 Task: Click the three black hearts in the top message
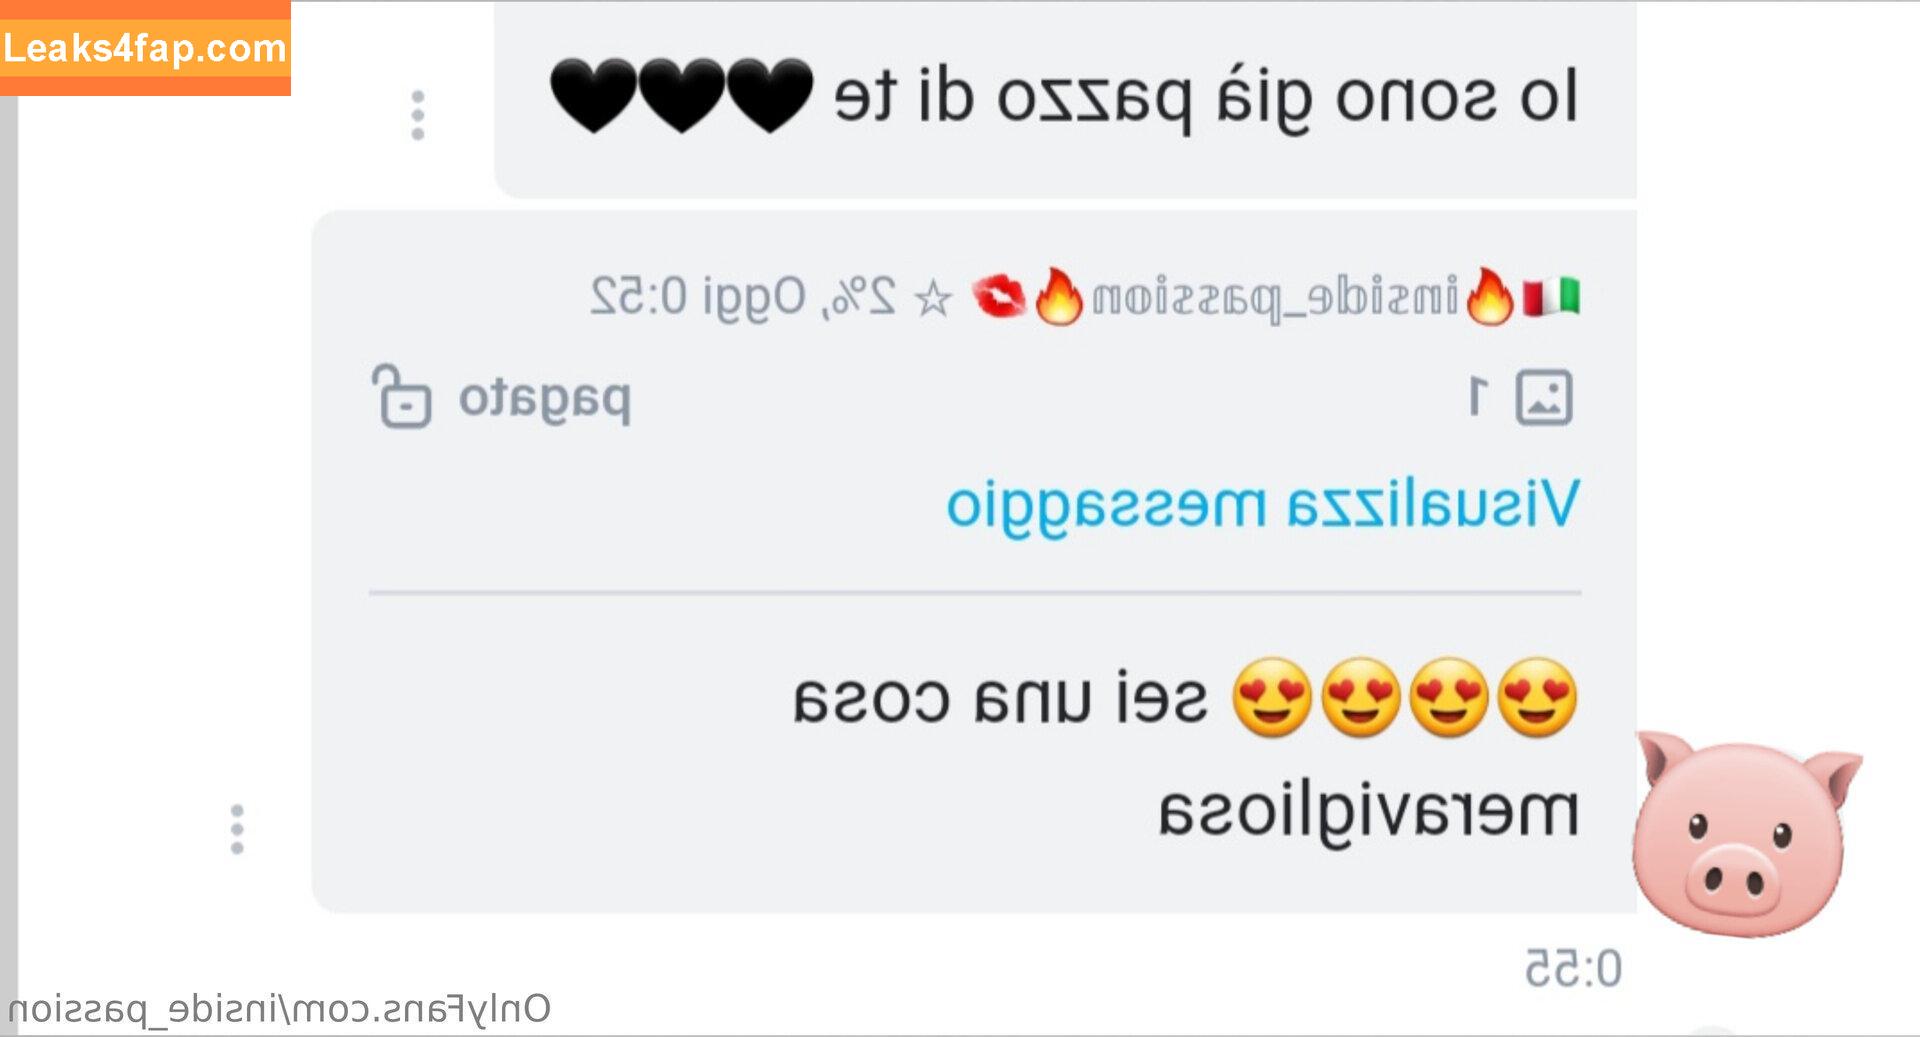[682, 96]
